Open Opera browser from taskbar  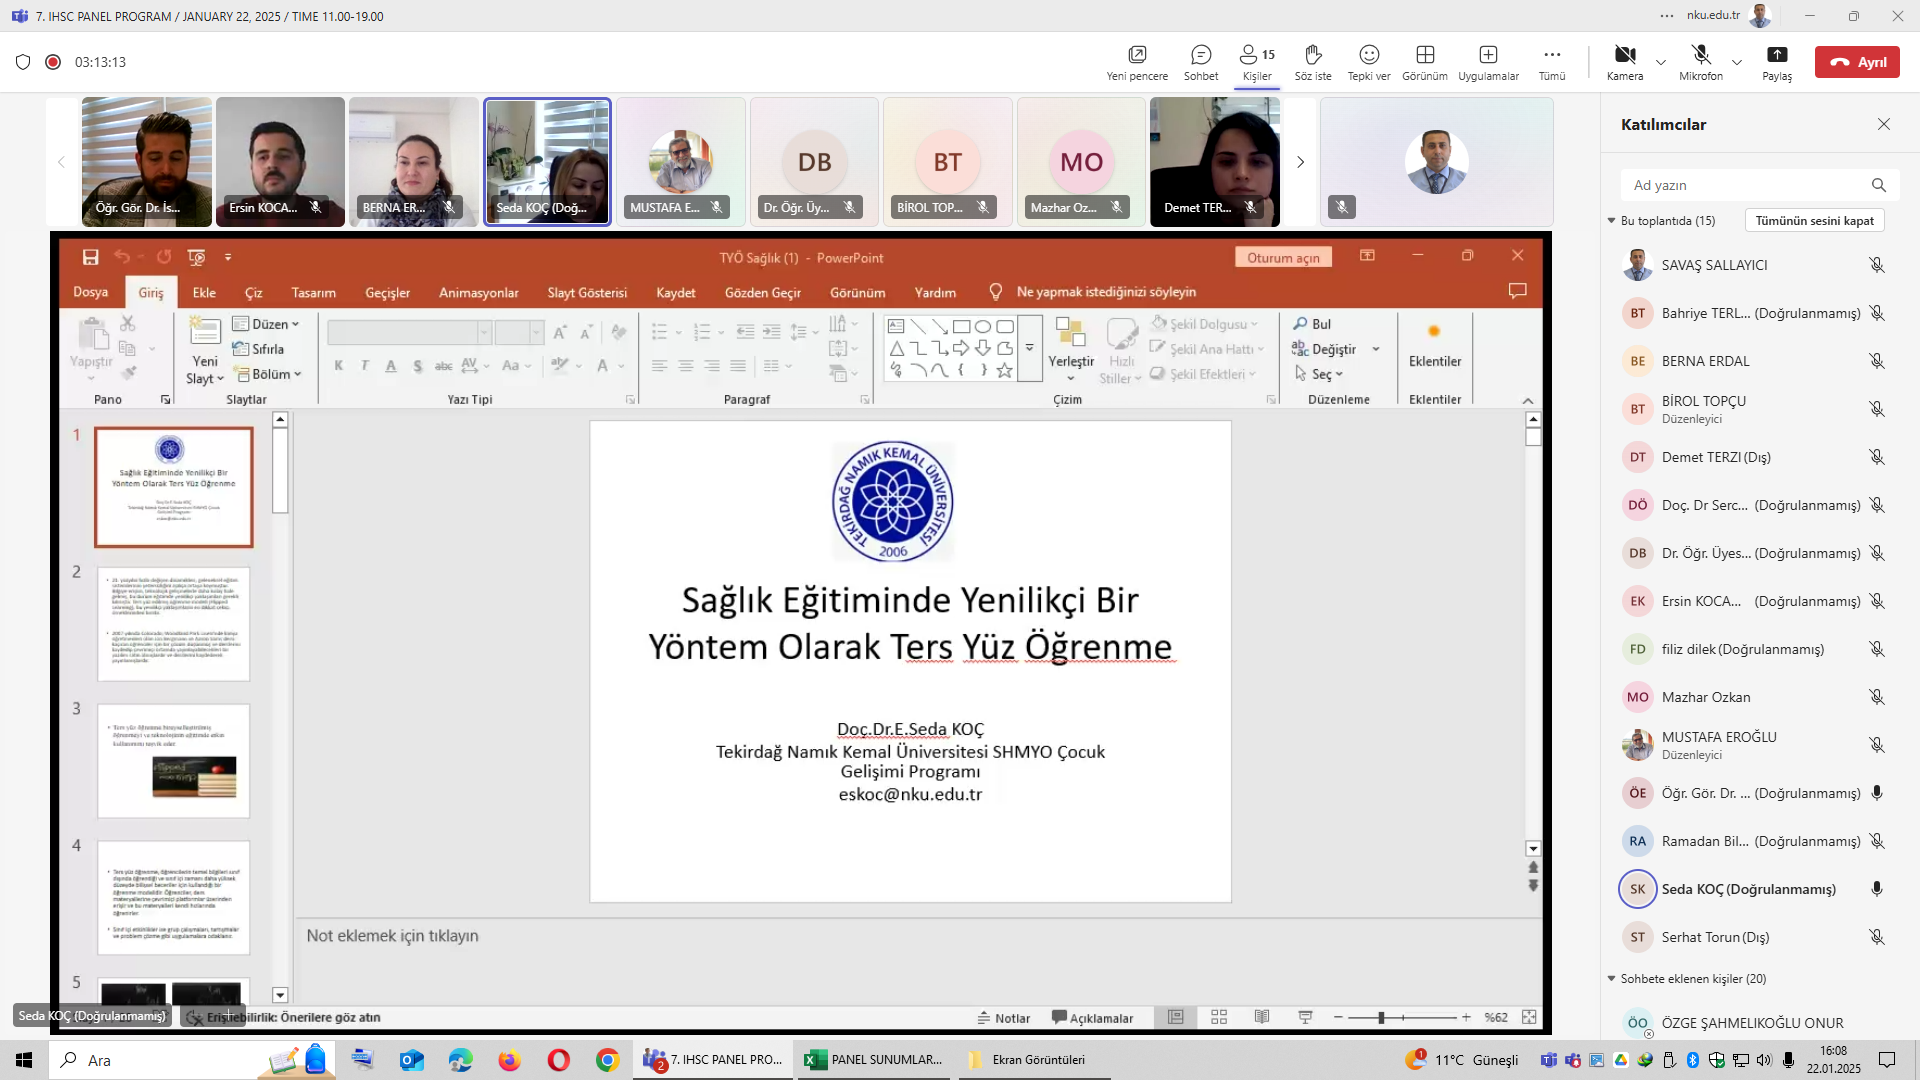click(558, 1060)
